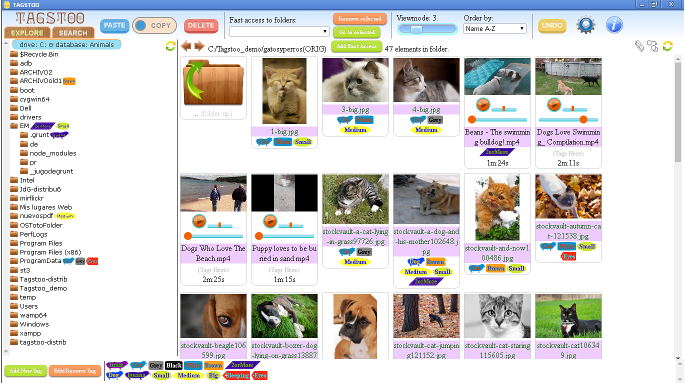Play Dogs Who Love The Beach video
685x383 pixels.
[x=199, y=221]
